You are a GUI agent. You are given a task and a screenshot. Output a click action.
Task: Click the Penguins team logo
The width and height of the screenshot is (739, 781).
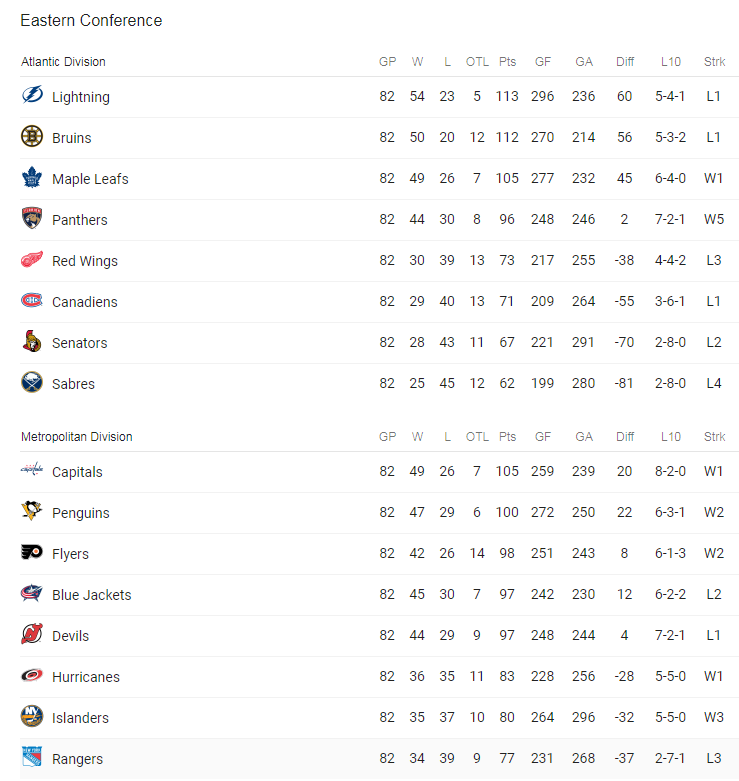[32, 511]
